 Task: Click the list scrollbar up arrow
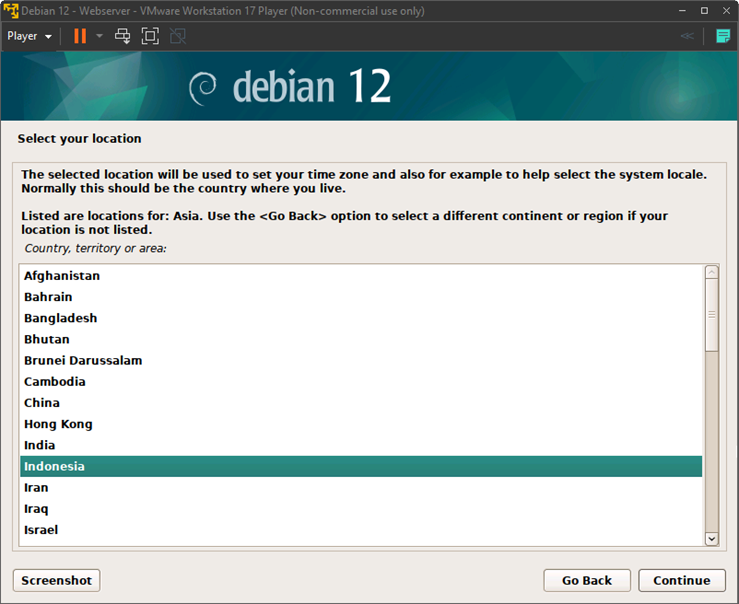[712, 272]
